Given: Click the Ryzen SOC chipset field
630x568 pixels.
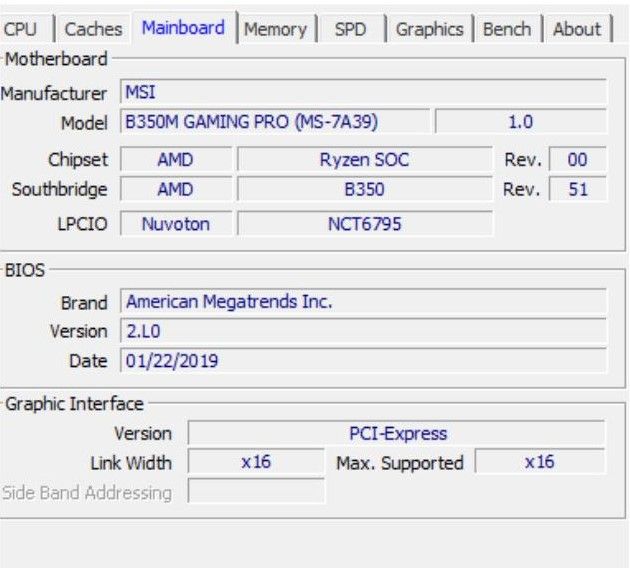Looking at the screenshot, I should 364,160.
